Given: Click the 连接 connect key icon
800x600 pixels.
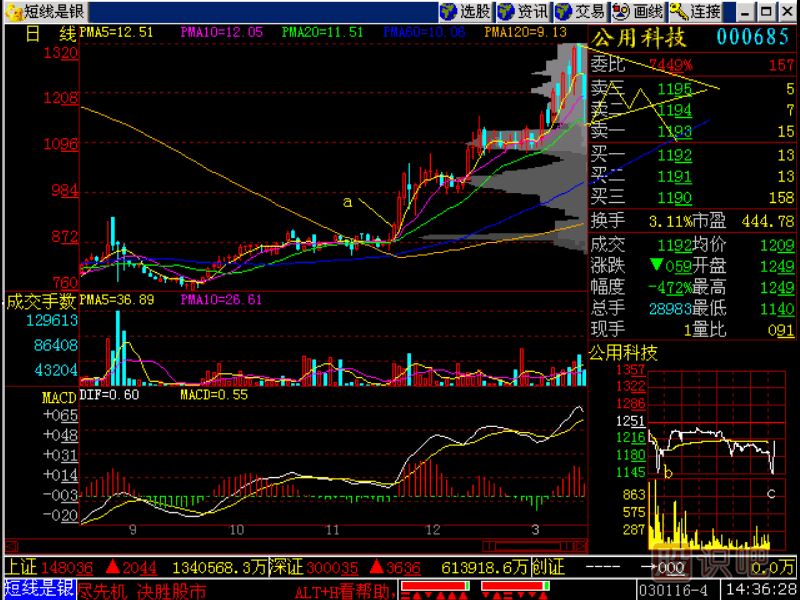Looking at the screenshot, I should 696,12.
